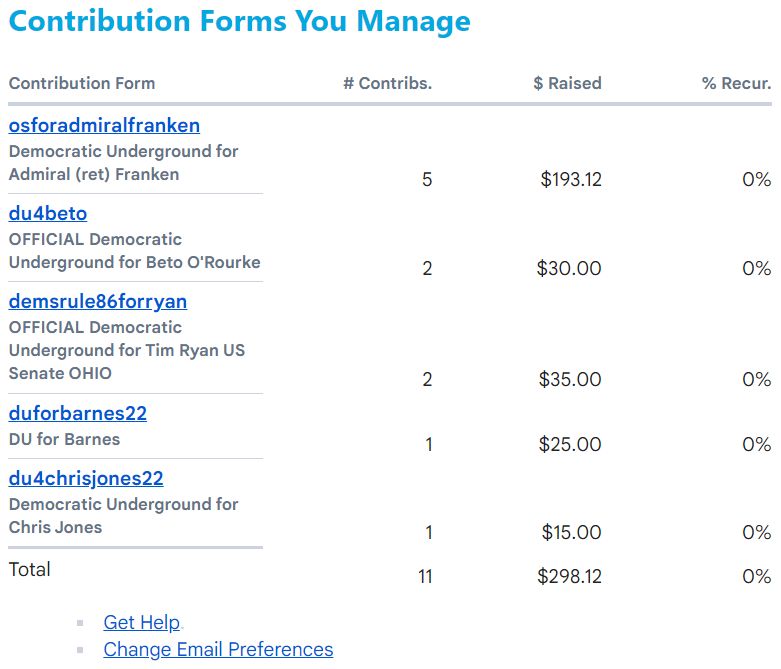
Task: Click the Contribution Forms You Manage heading
Action: tap(239, 22)
